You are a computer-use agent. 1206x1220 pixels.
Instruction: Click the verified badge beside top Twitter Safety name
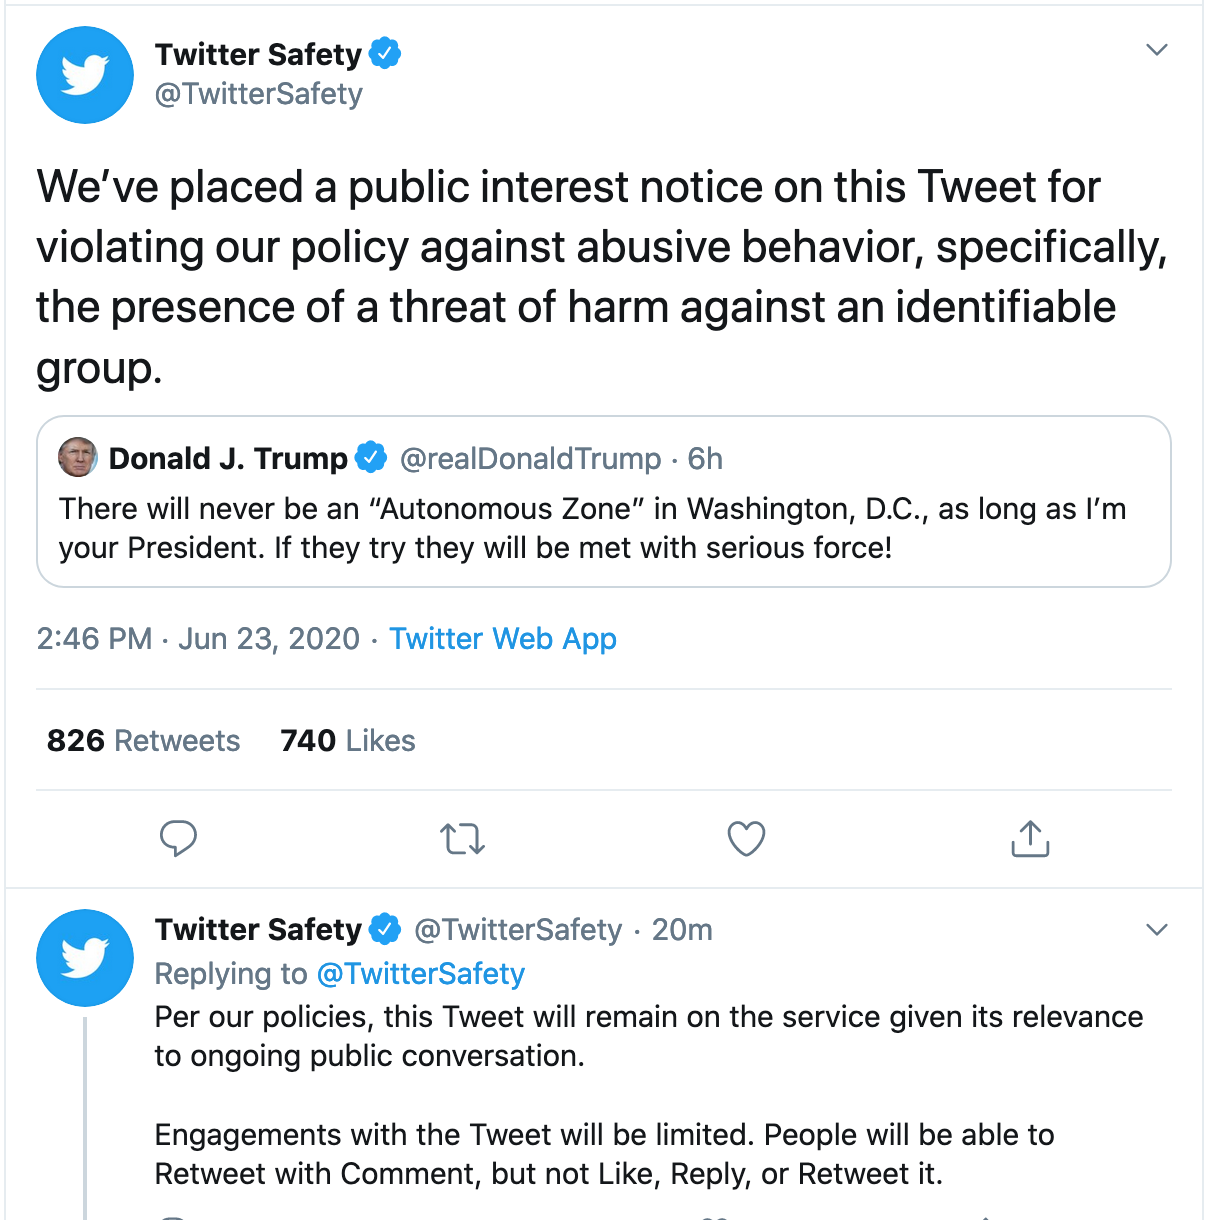click(x=385, y=53)
